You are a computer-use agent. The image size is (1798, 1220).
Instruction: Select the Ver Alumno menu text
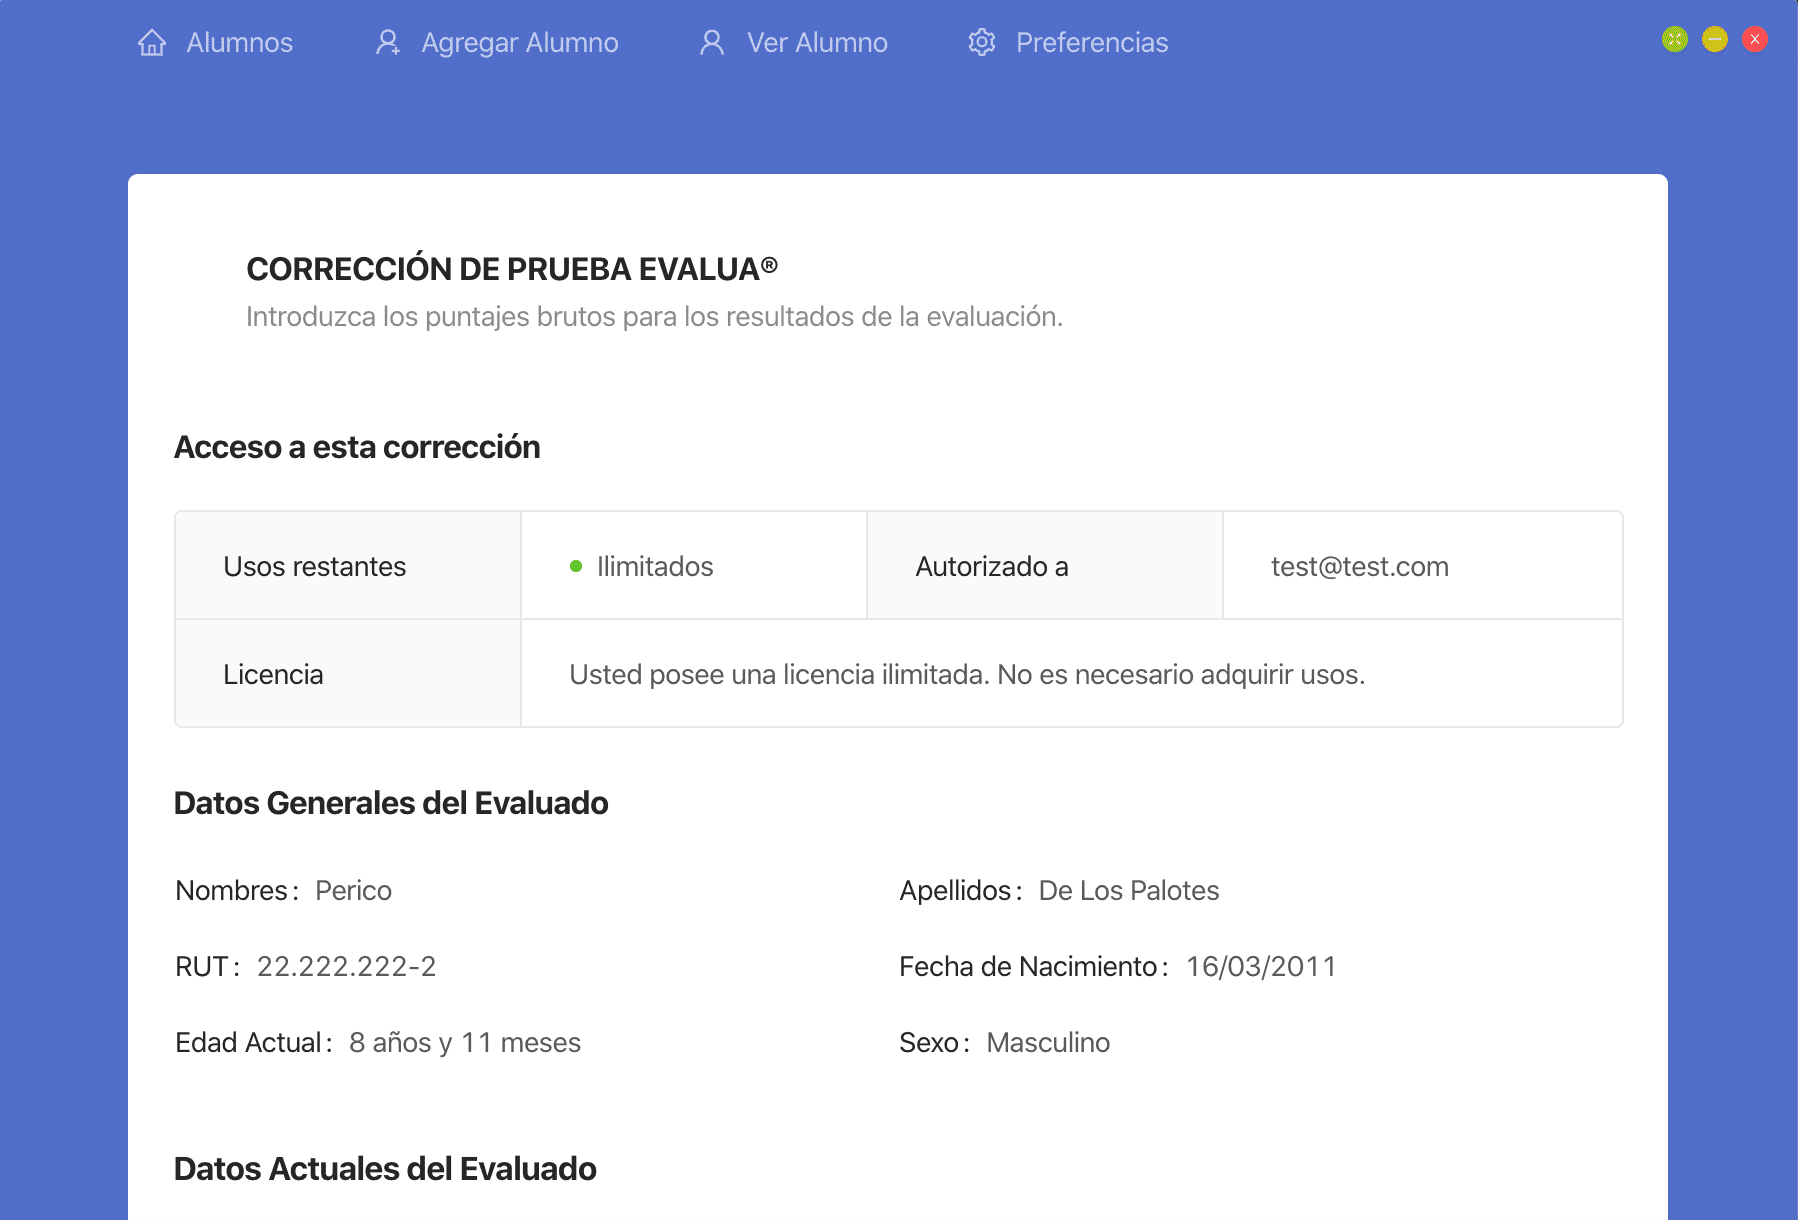(x=817, y=43)
